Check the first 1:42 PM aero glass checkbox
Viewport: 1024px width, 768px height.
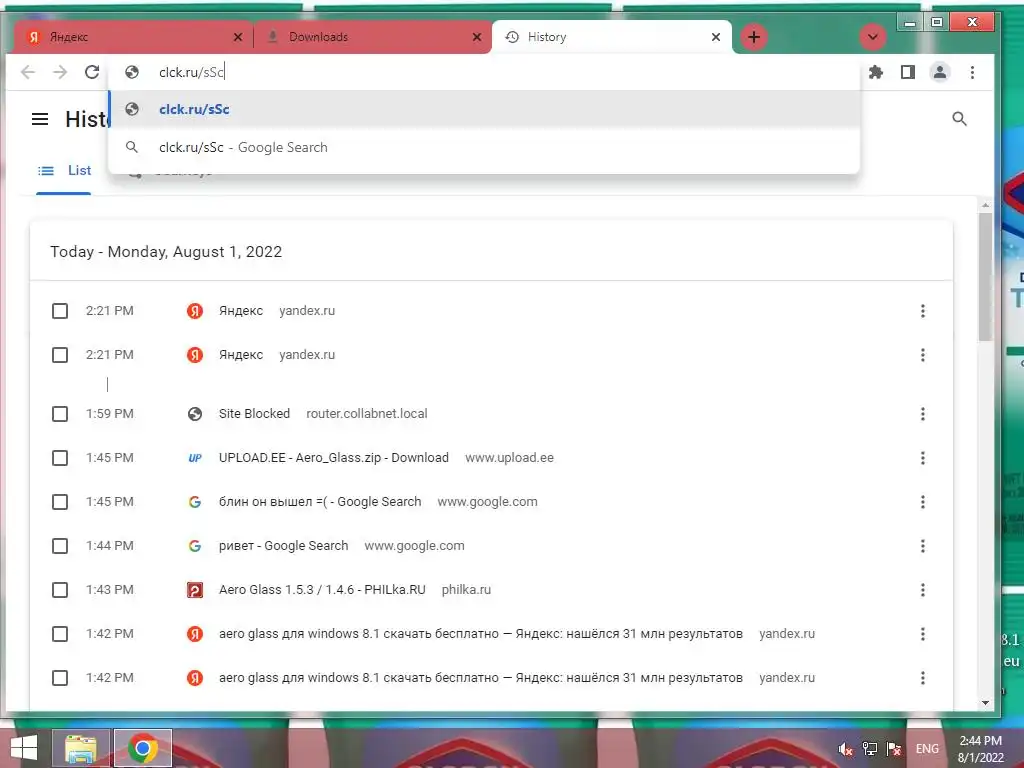60,633
